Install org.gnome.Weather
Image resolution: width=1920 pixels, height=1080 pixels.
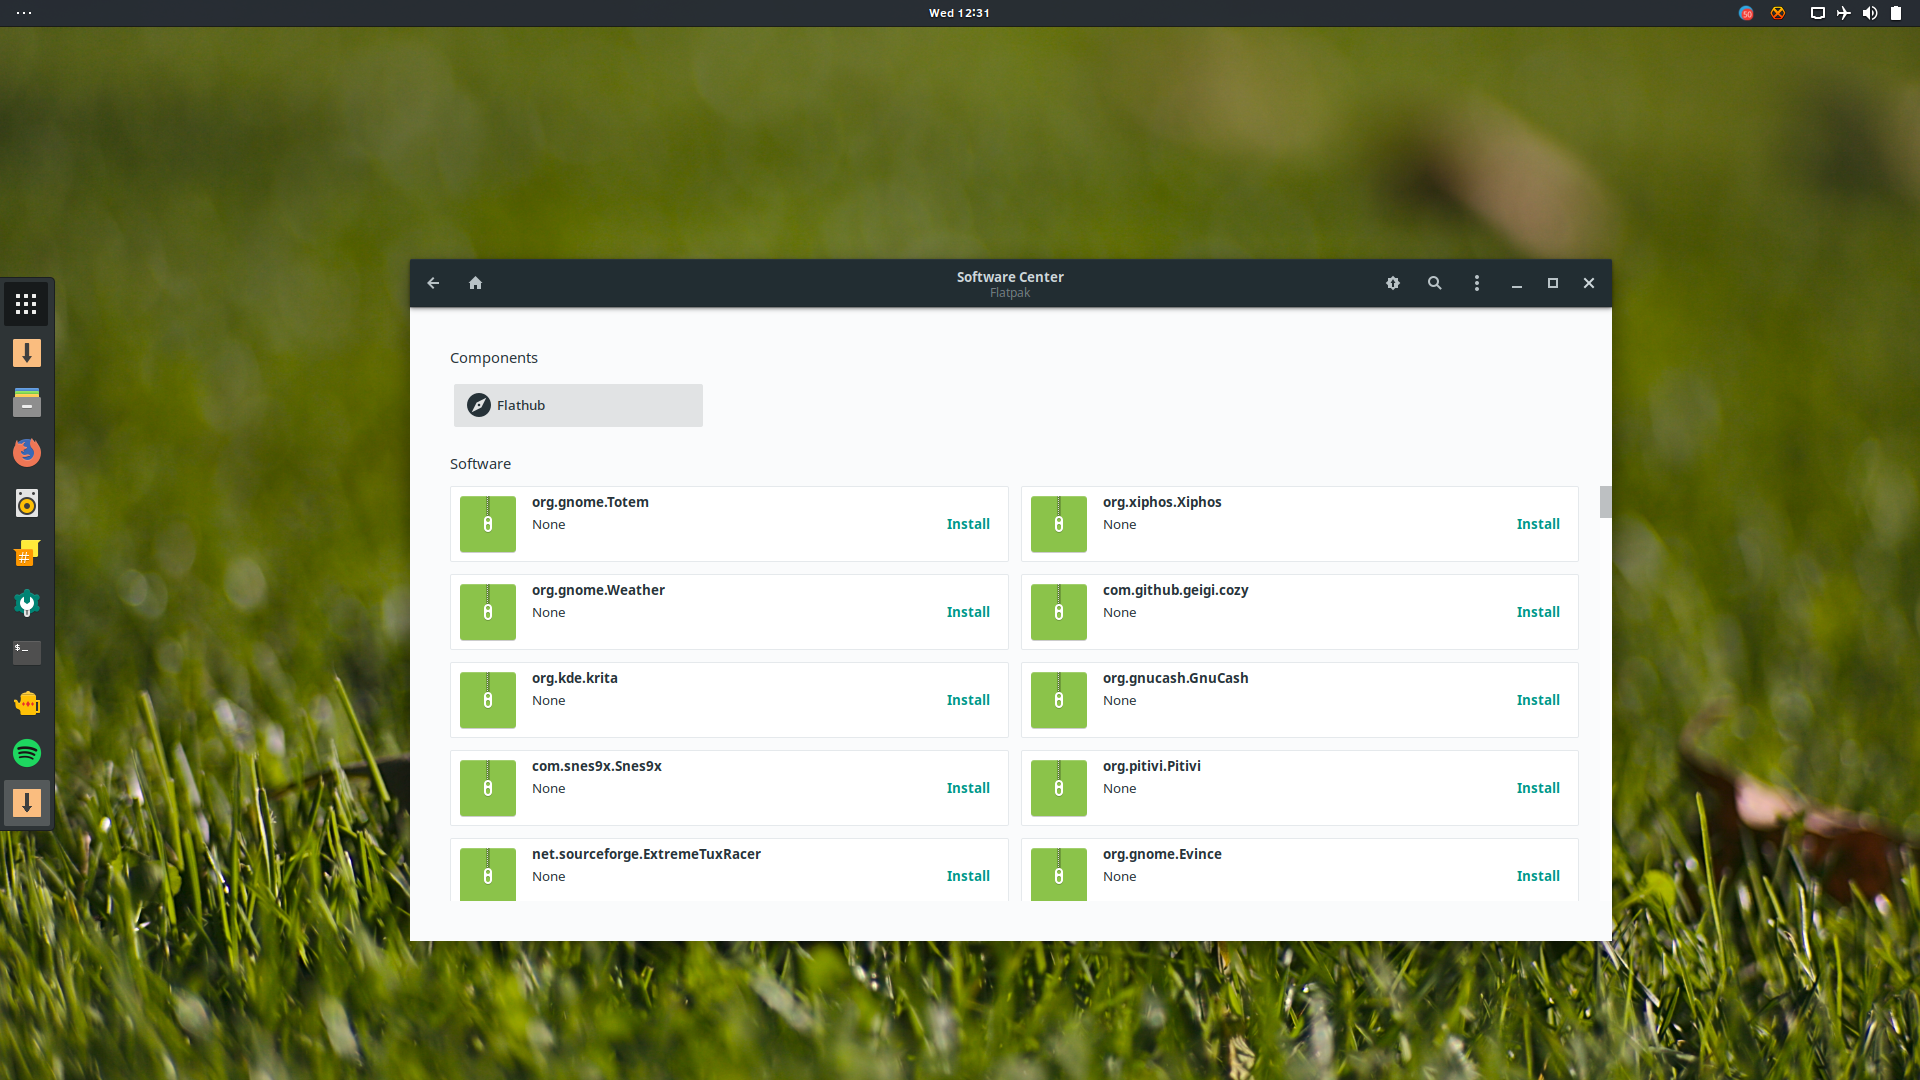coord(968,612)
